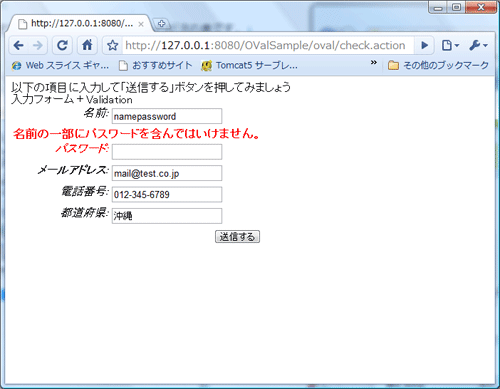
Task: Open the page menu icon
Action: [450, 45]
